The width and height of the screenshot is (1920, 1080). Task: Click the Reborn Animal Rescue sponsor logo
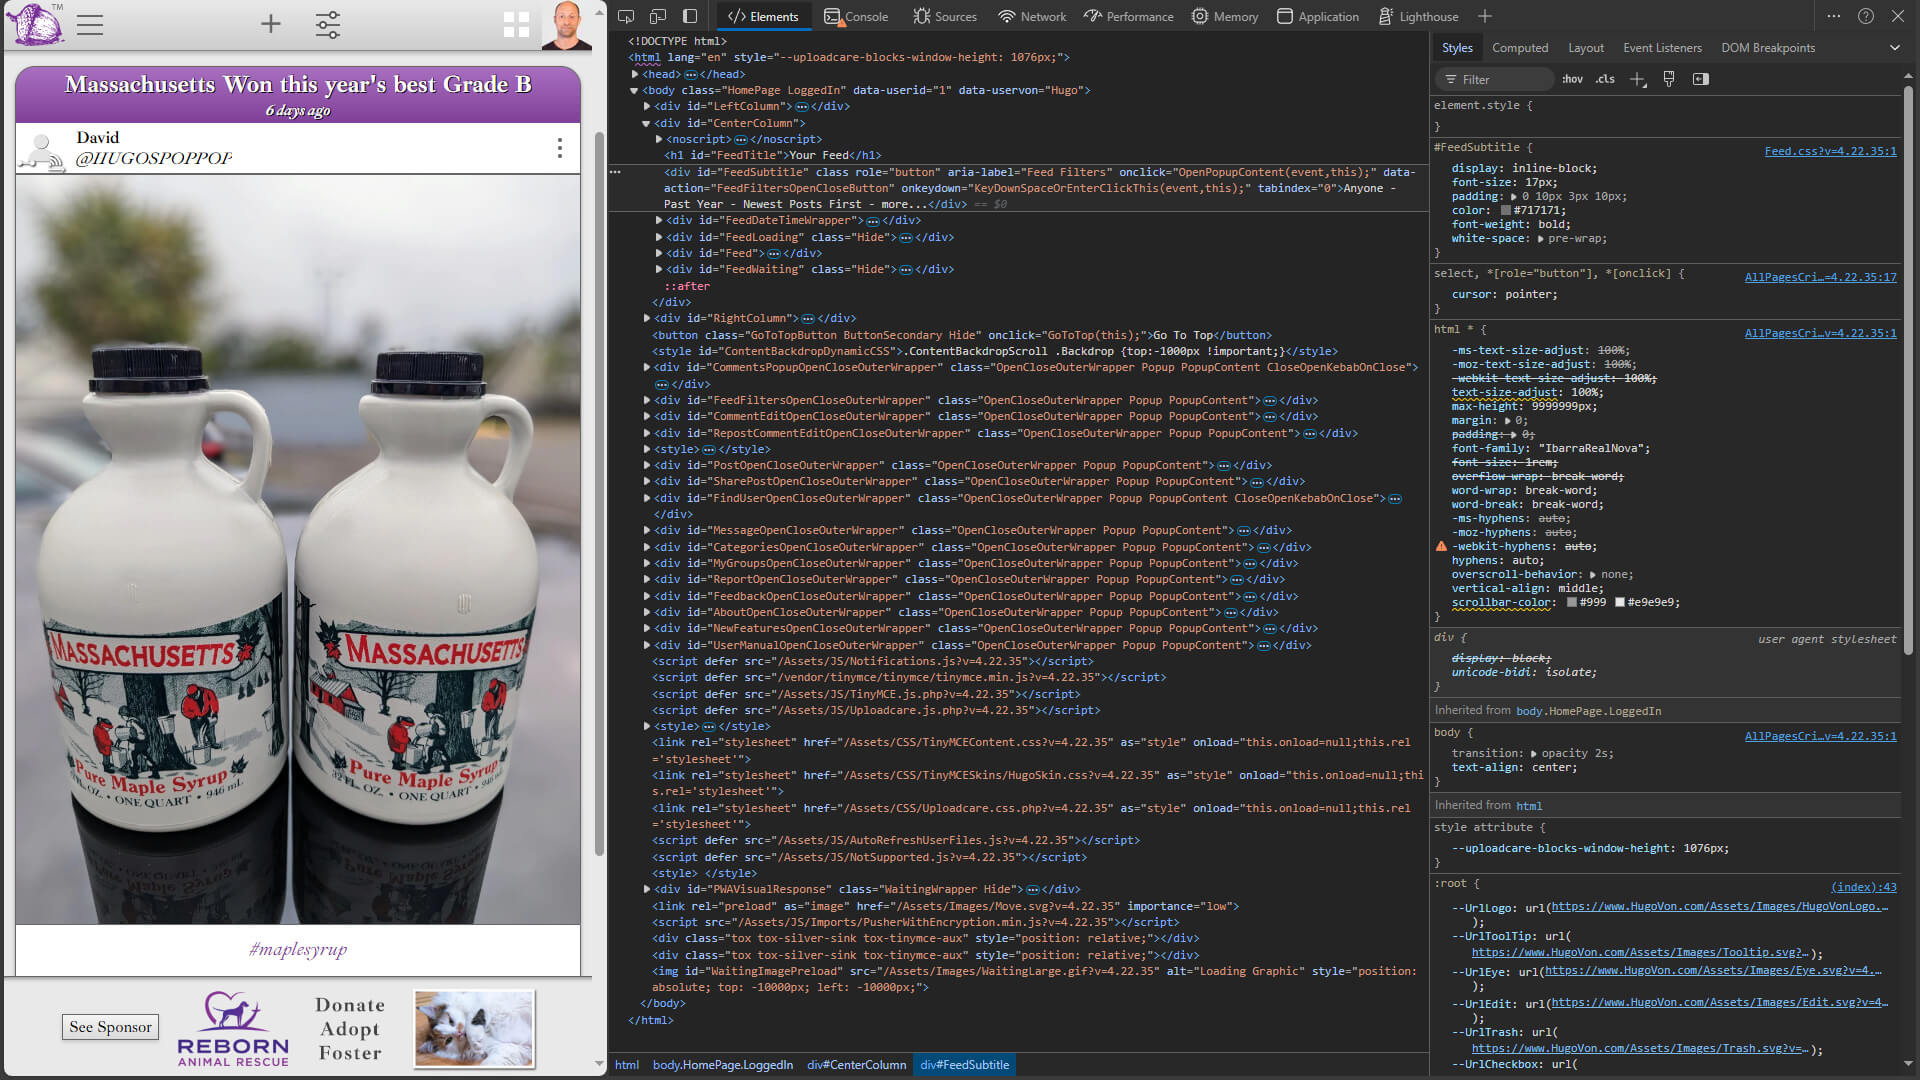(x=233, y=1029)
